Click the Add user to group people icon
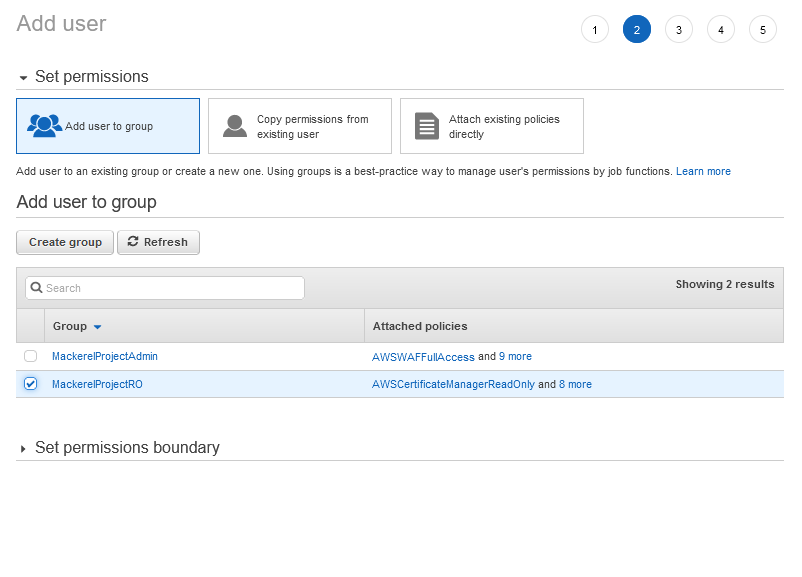Screen dimensions: 802x577 tap(45, 126)
